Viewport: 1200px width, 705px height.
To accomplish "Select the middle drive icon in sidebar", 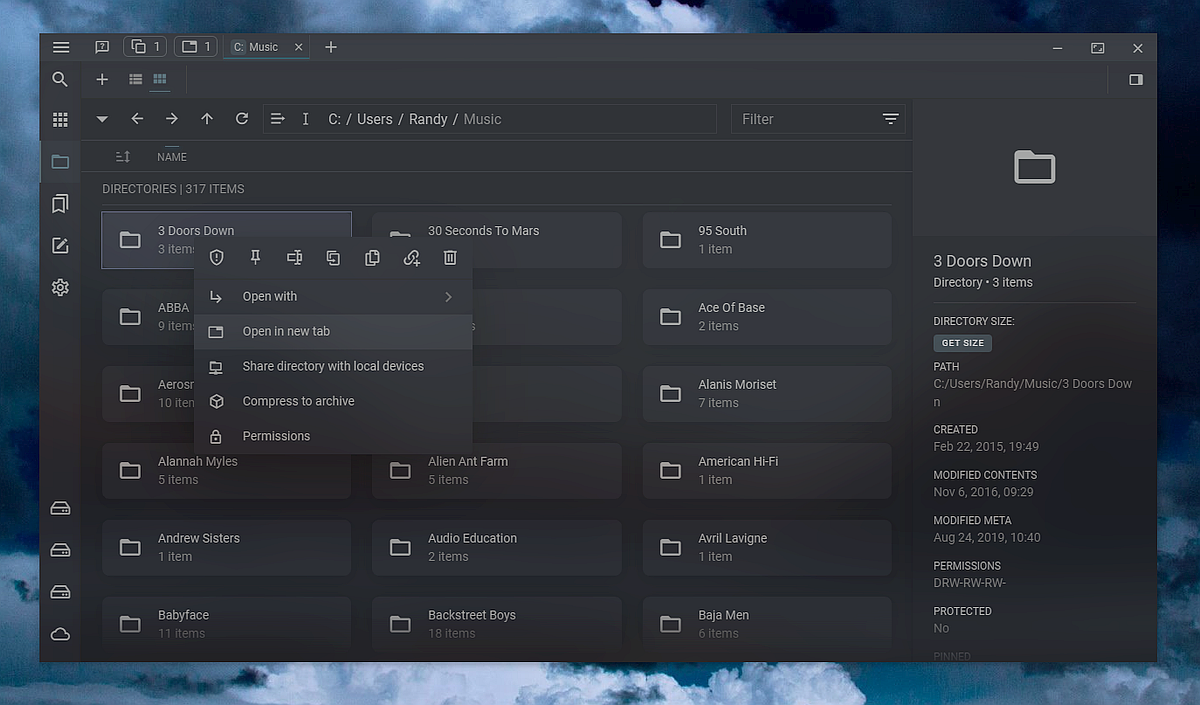I will 60,551.
